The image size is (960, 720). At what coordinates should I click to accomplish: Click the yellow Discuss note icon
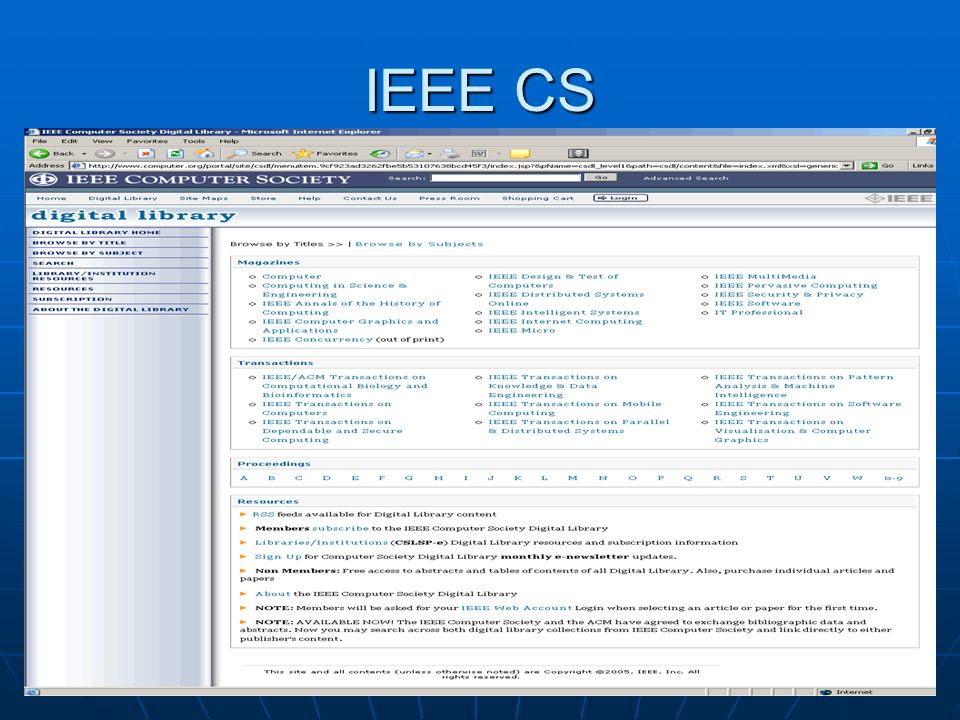519,154
